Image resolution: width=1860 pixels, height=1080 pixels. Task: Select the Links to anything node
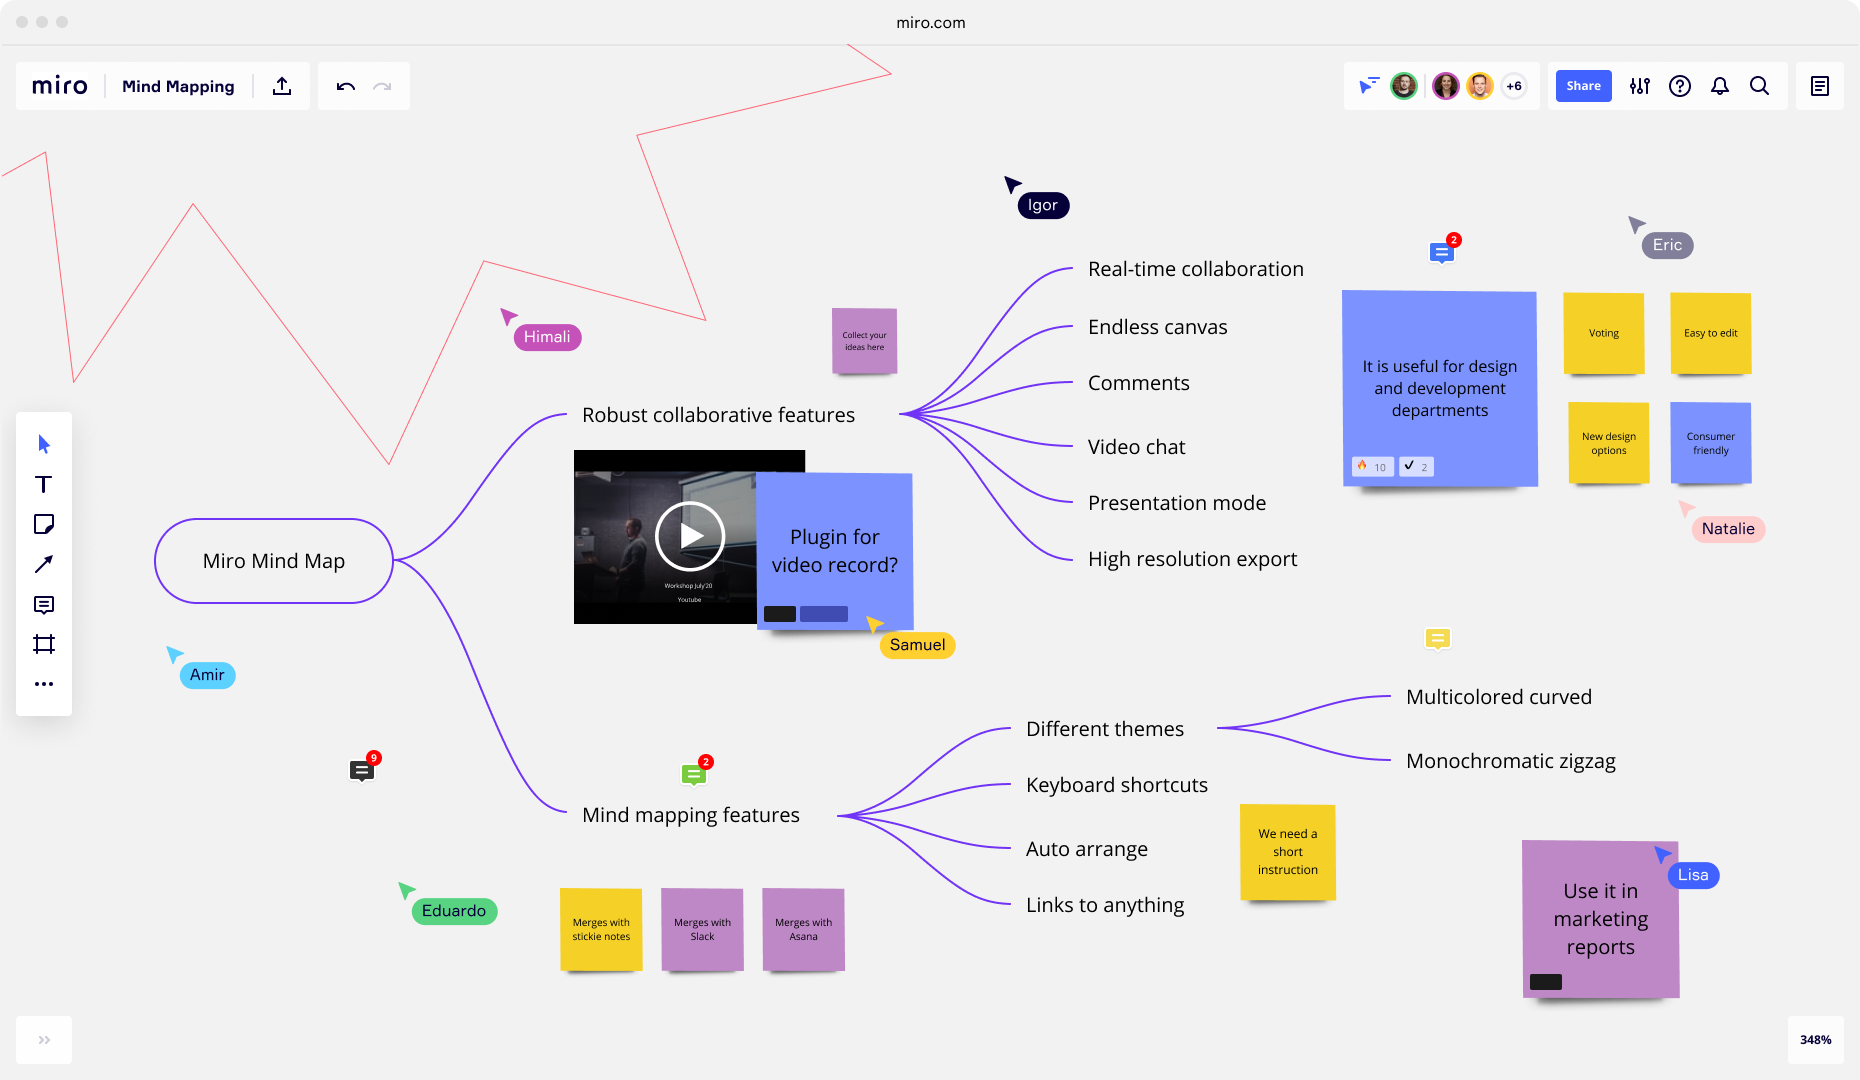1105,905
